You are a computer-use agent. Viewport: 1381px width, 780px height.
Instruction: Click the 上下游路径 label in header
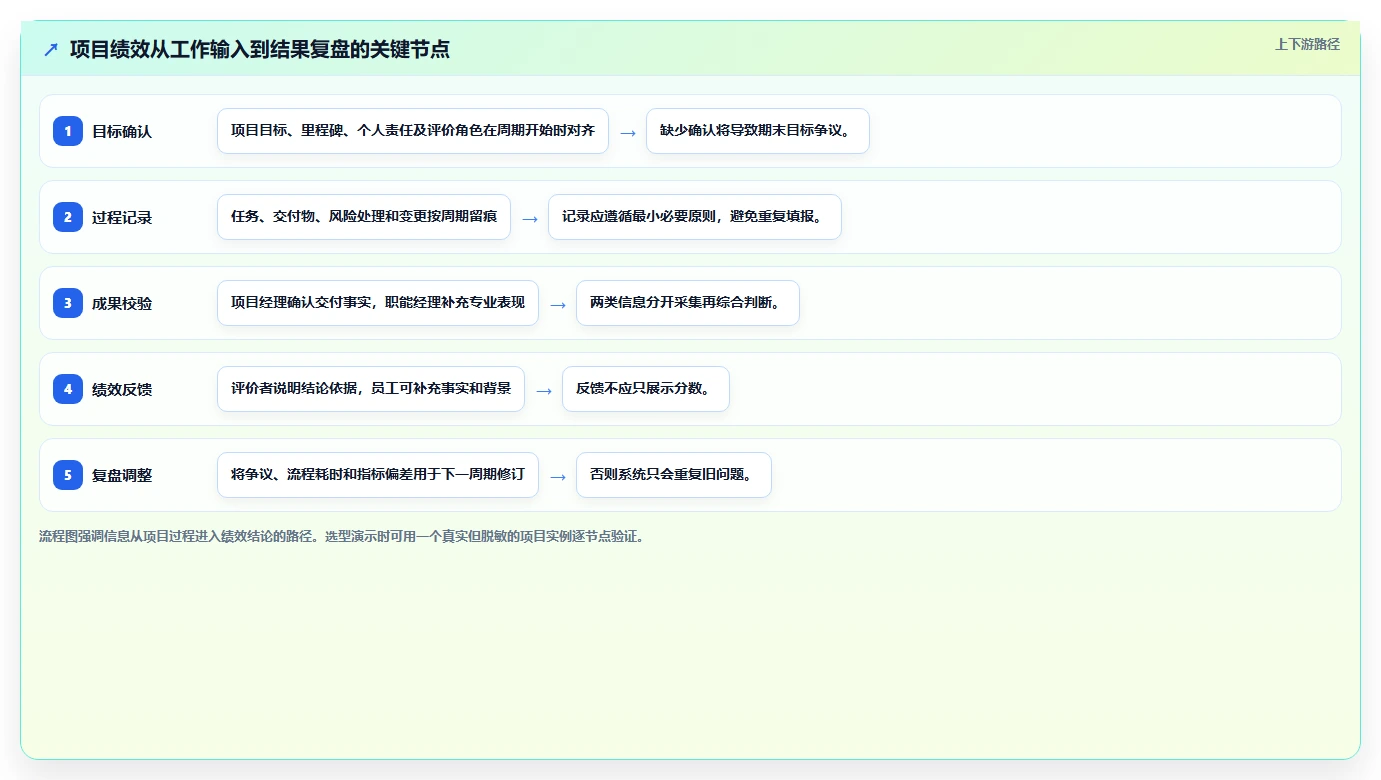[x=1307, y=44]
